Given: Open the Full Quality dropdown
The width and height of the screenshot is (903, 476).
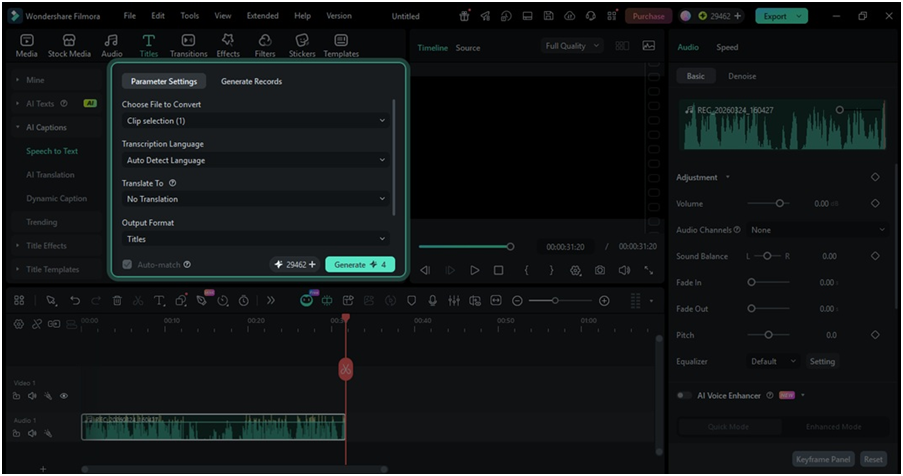Looking at the screenshot, I should point(572,45).
